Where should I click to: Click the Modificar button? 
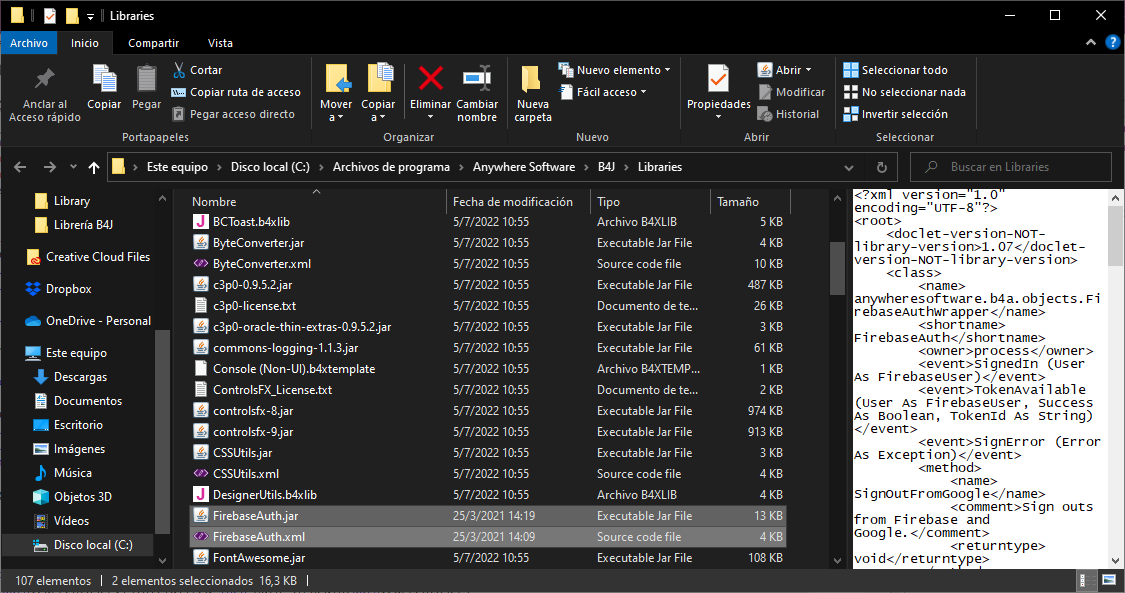pyautogui.click(x=792, y=92)
